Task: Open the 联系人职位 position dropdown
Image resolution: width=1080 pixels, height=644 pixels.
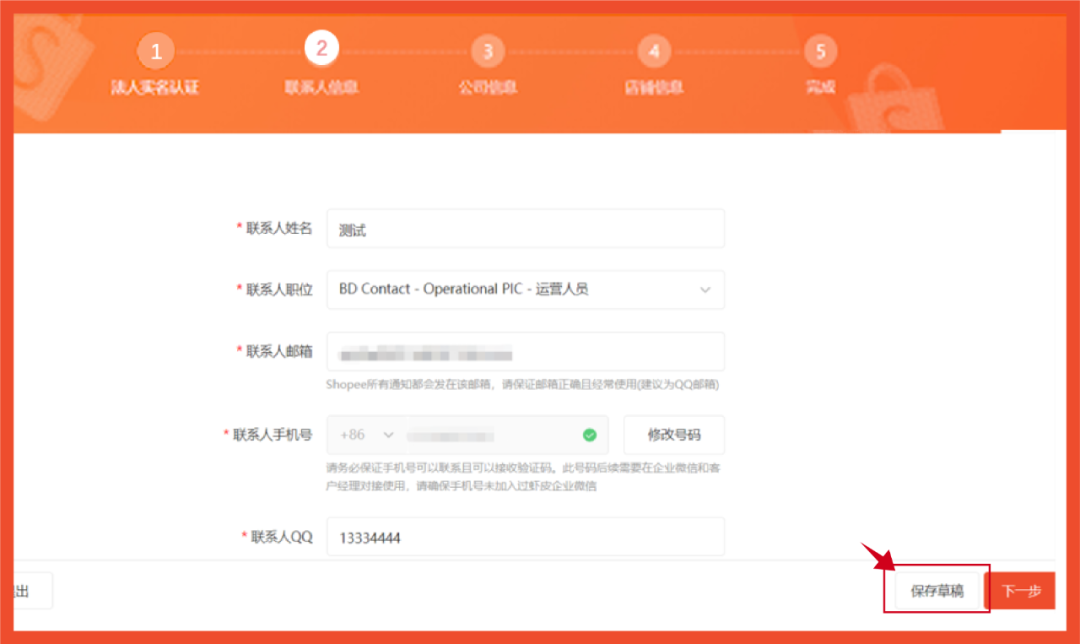Action: point(525,290)
